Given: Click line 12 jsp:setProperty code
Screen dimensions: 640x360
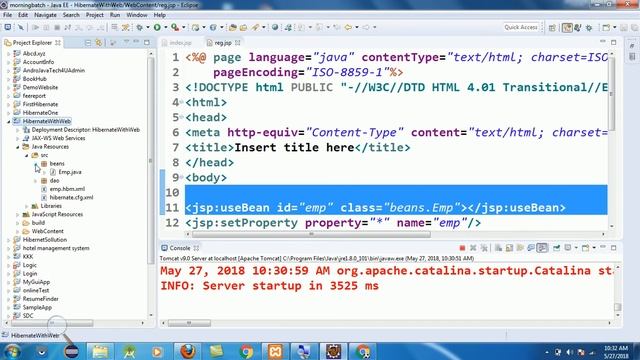Looking at the screenshot, I should tap(333, 223).
